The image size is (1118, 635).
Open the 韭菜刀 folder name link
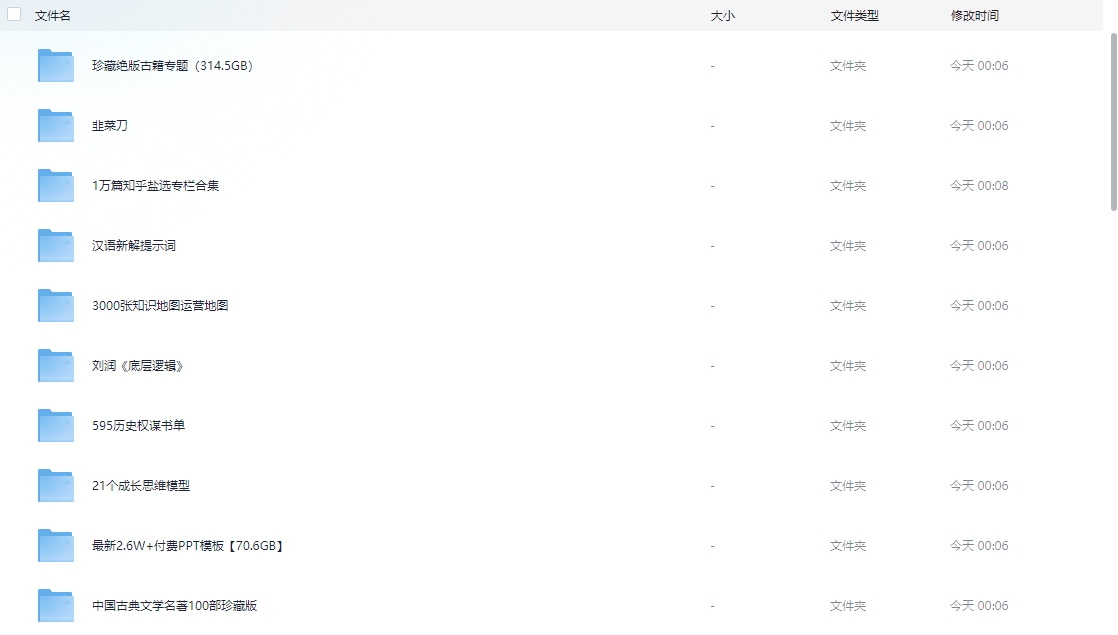click(110, 126)
